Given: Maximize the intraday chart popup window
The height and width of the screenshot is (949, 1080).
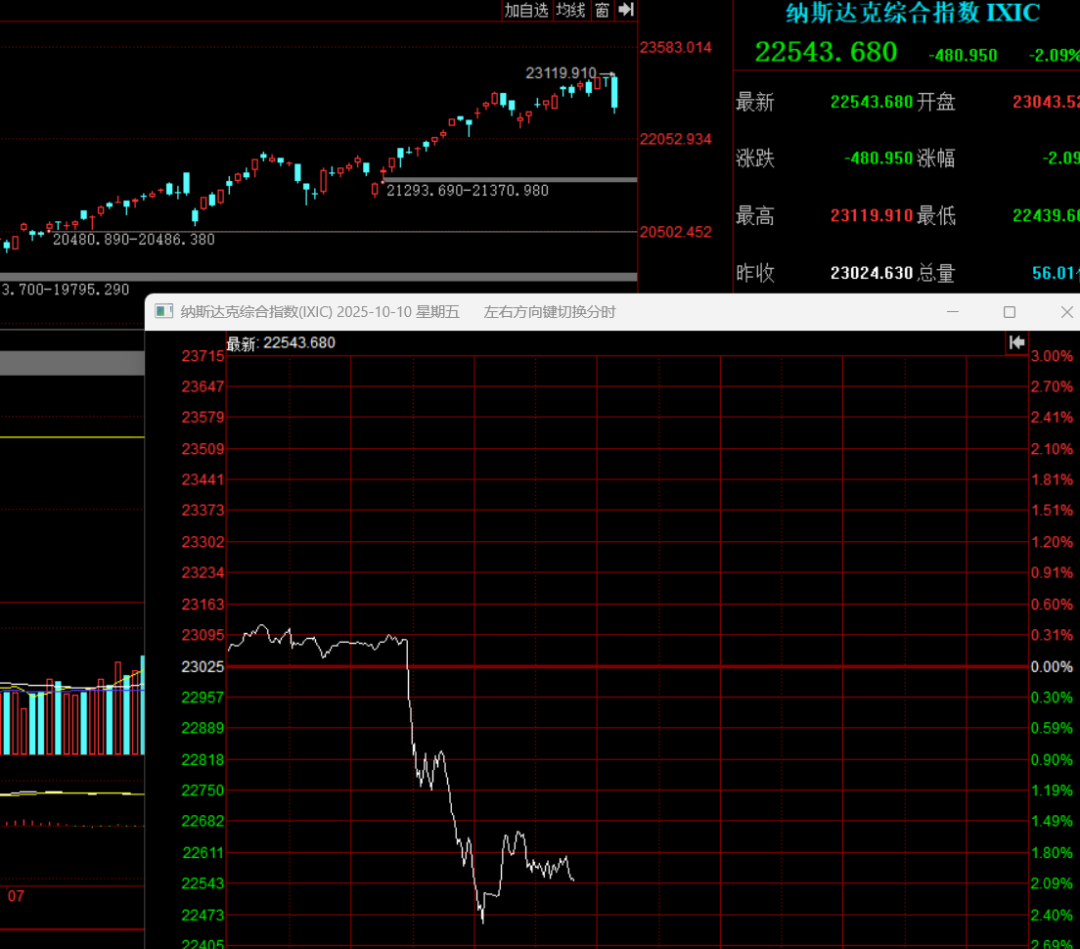Looking at the screenshot, I should coord(1009,312).
